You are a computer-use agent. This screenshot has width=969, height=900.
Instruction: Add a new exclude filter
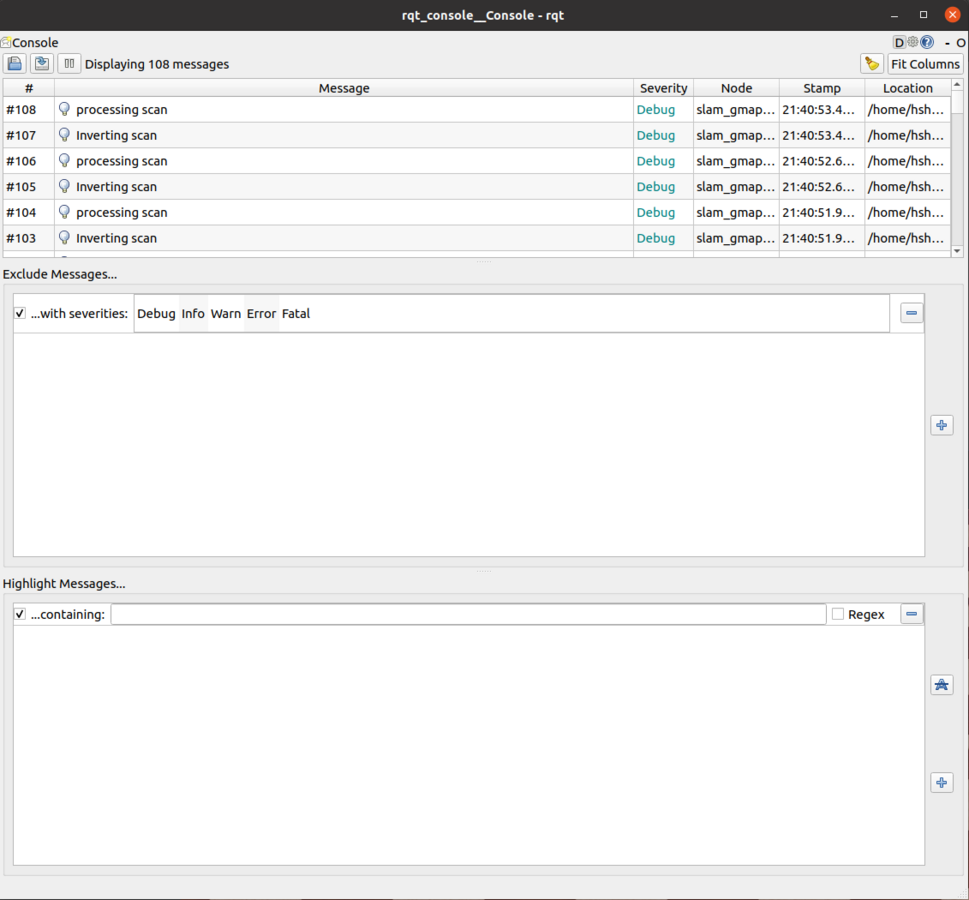click(x=941, y=425)
